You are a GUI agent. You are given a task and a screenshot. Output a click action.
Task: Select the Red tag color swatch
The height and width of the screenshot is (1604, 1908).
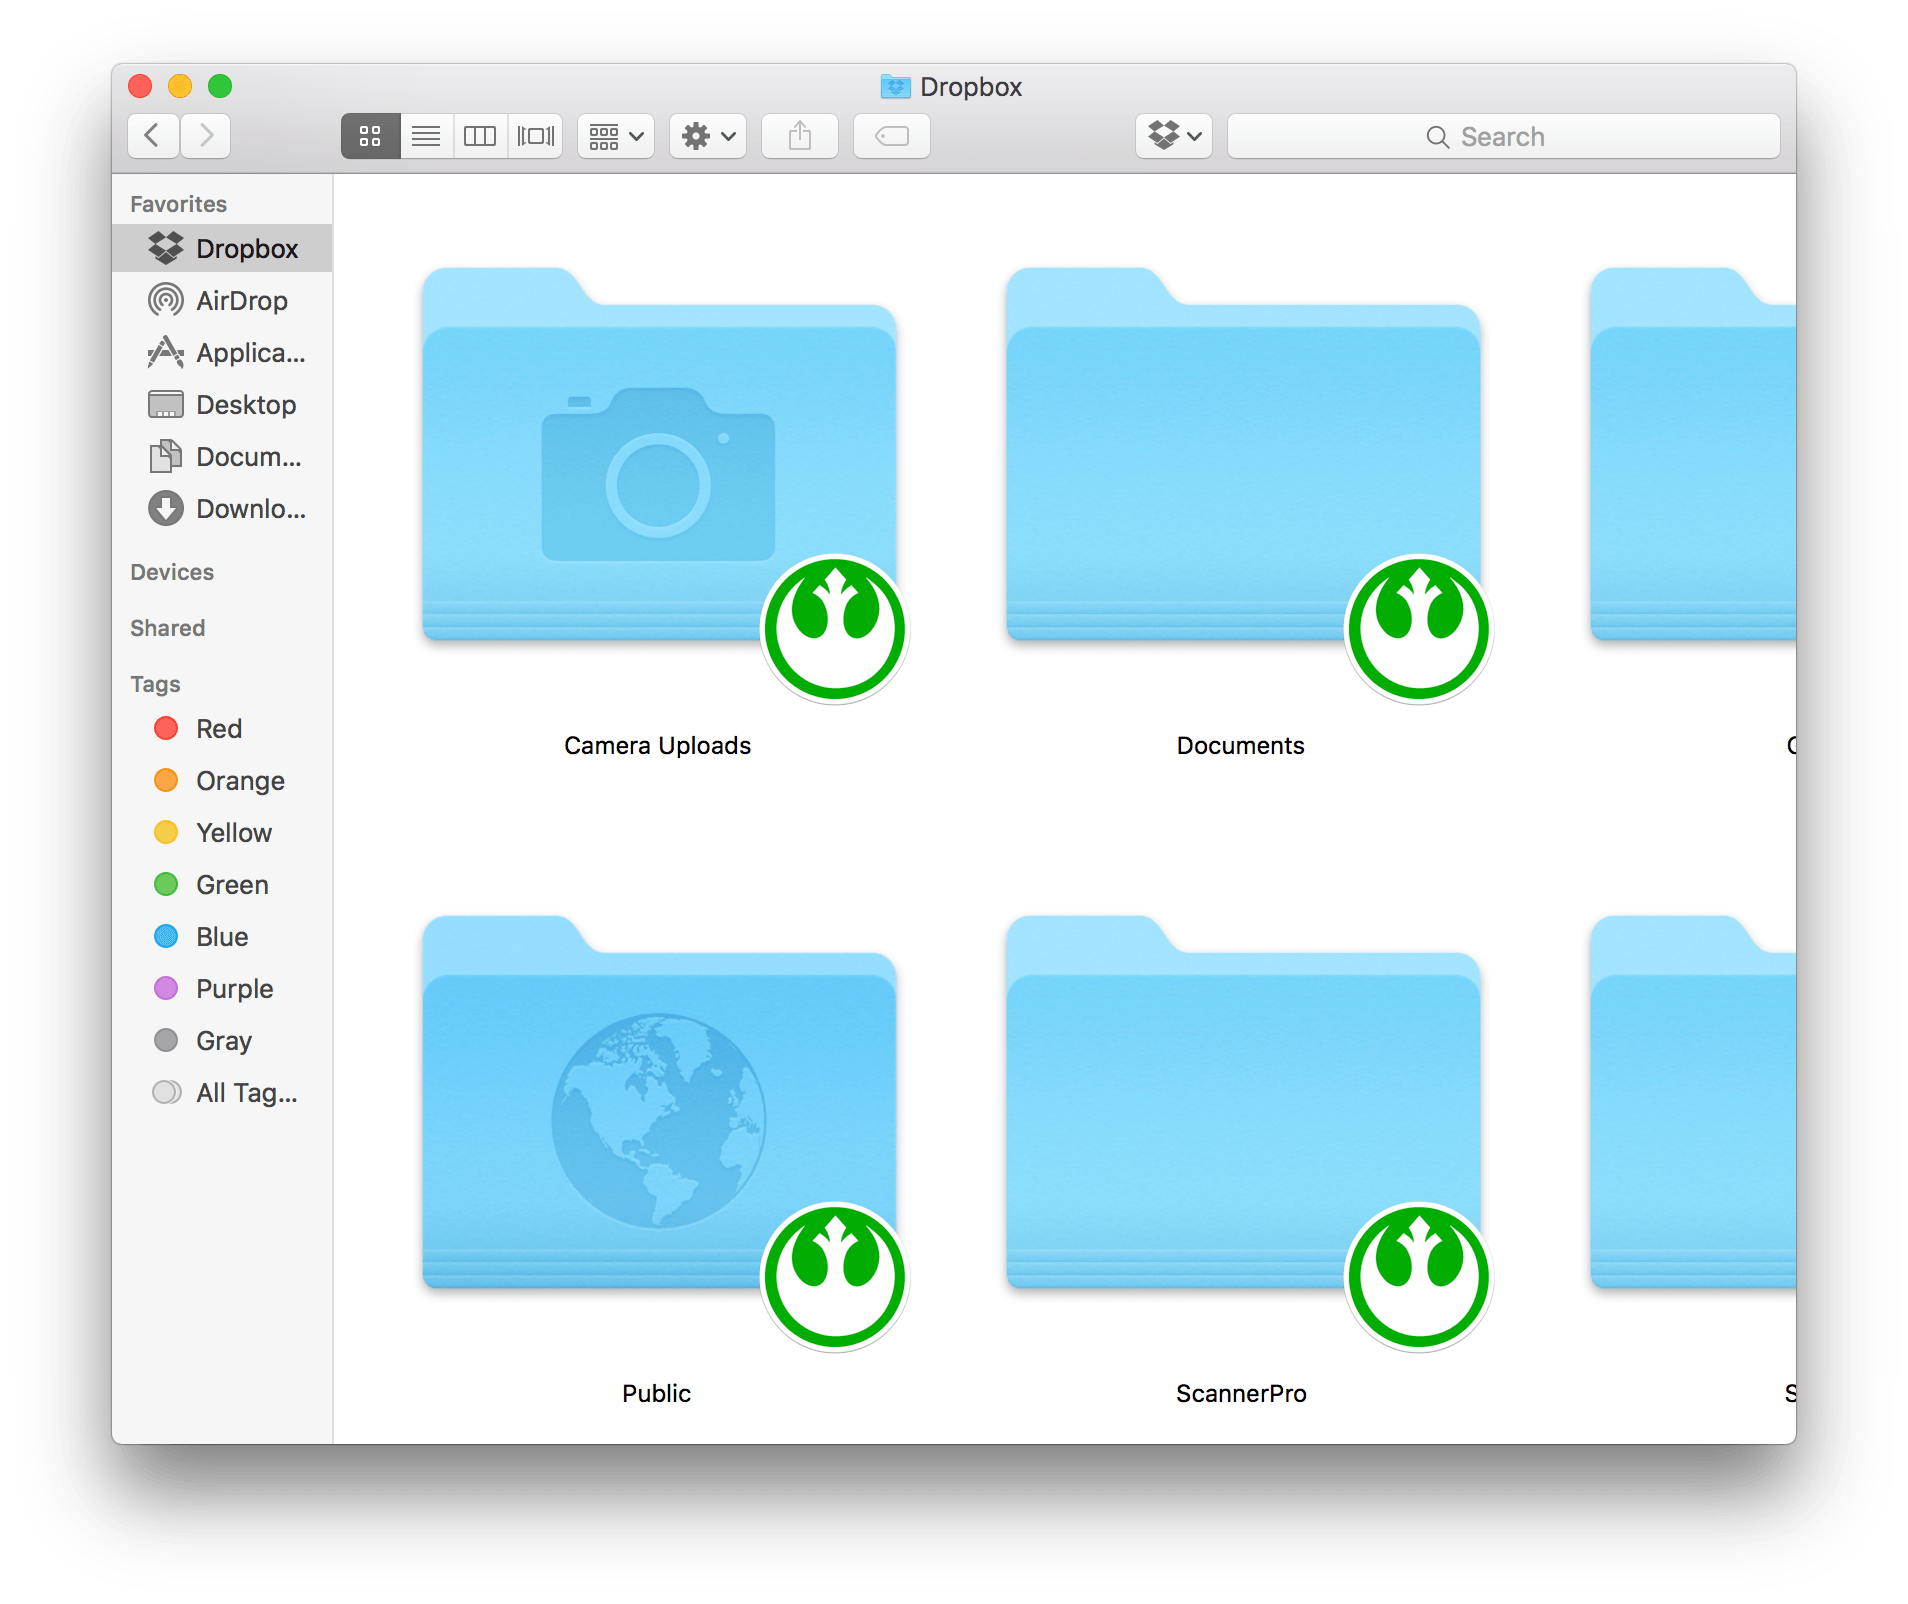tap(165, 728)
